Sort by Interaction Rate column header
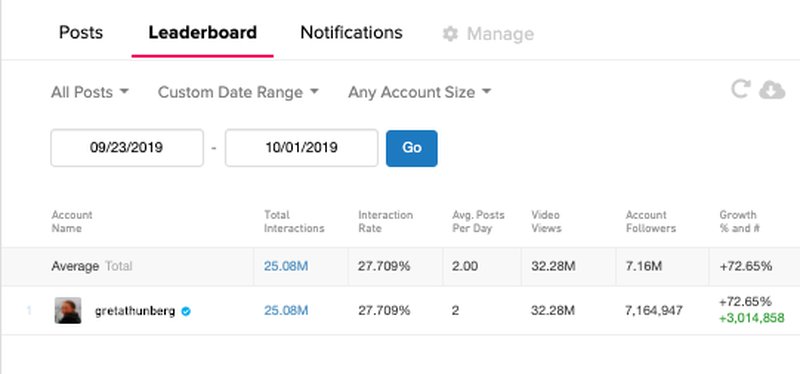 tap(385, 221)
